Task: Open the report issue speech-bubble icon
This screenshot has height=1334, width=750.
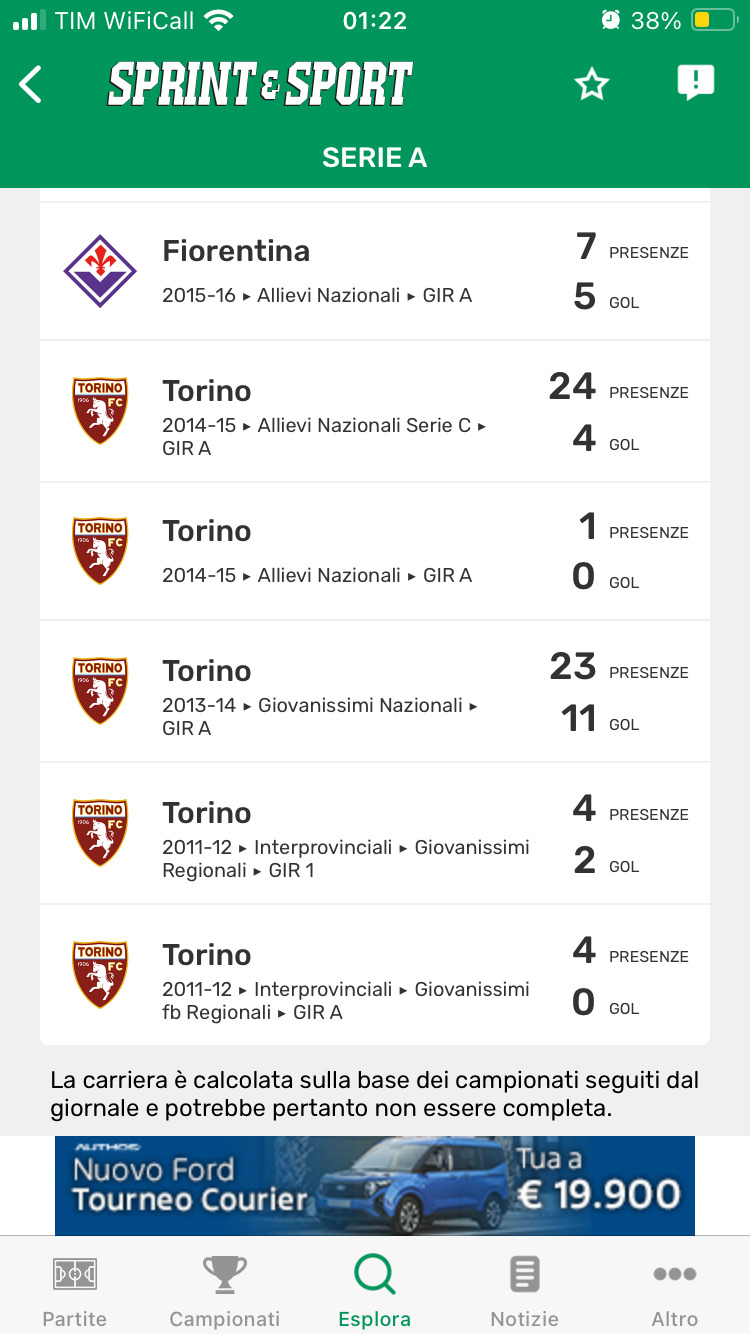Action: pyautogui.click(x=695, y=83)
